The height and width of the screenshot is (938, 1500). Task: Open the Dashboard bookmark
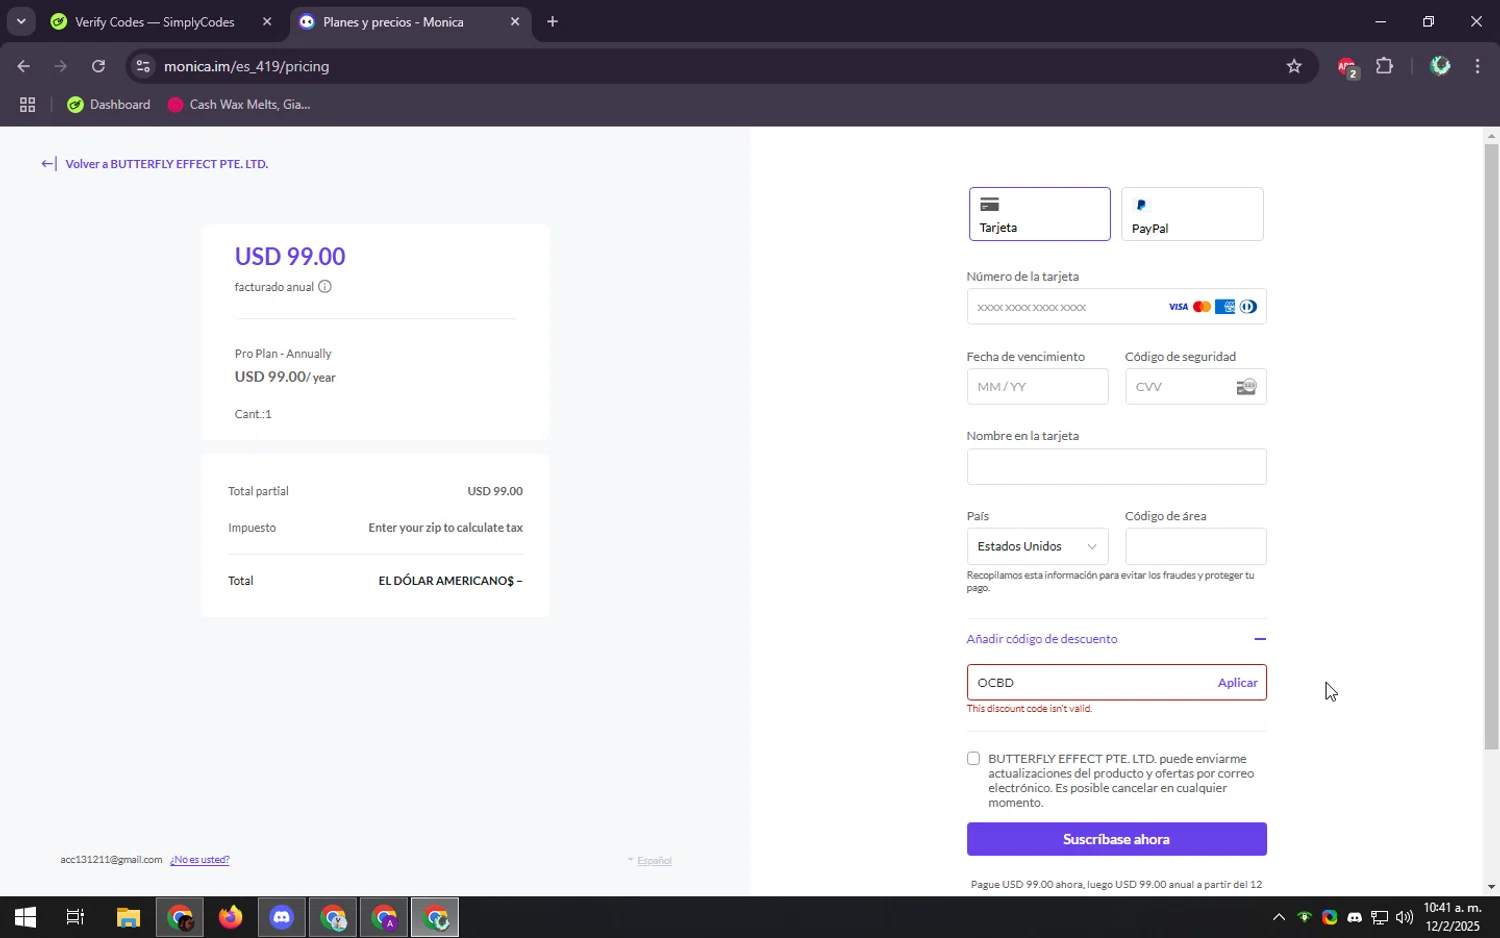[109, 104]
